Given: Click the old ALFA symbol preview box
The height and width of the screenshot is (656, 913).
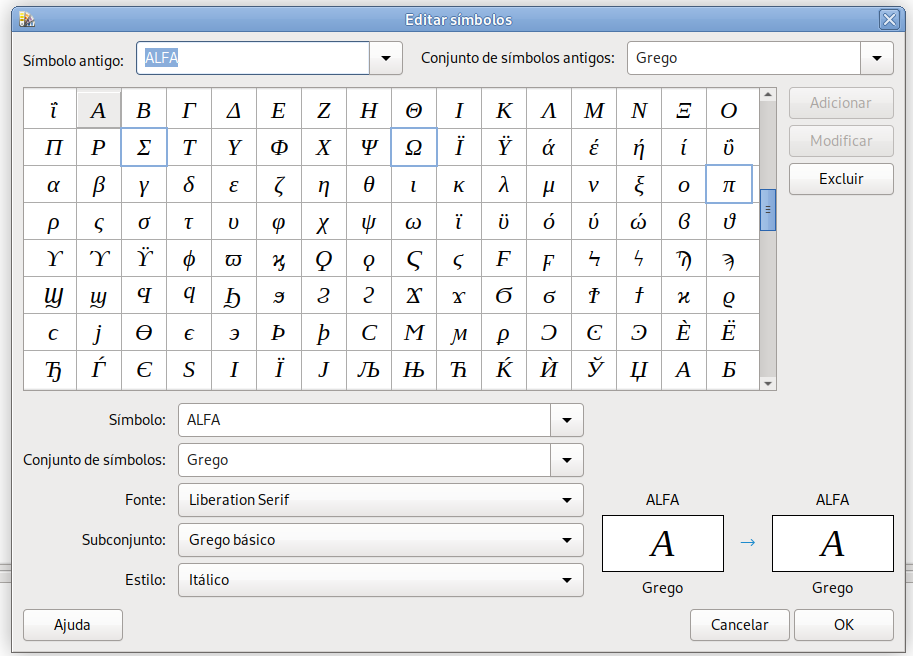Looking at the screenshot, I should [x=663, y=543].
